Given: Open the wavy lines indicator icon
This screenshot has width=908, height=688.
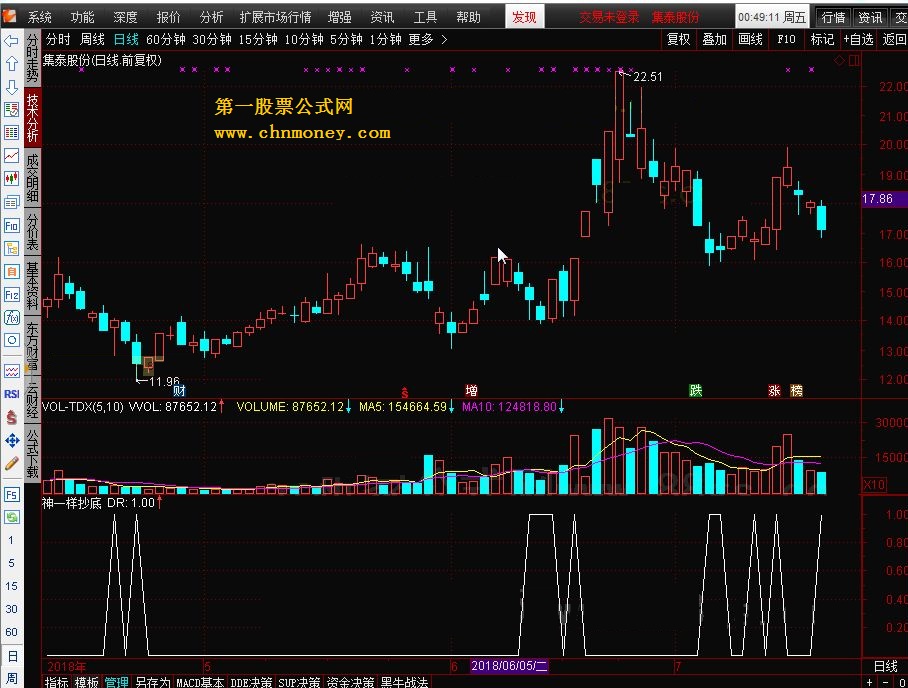Looking at the screenshot, I should (x=11, y=371).
